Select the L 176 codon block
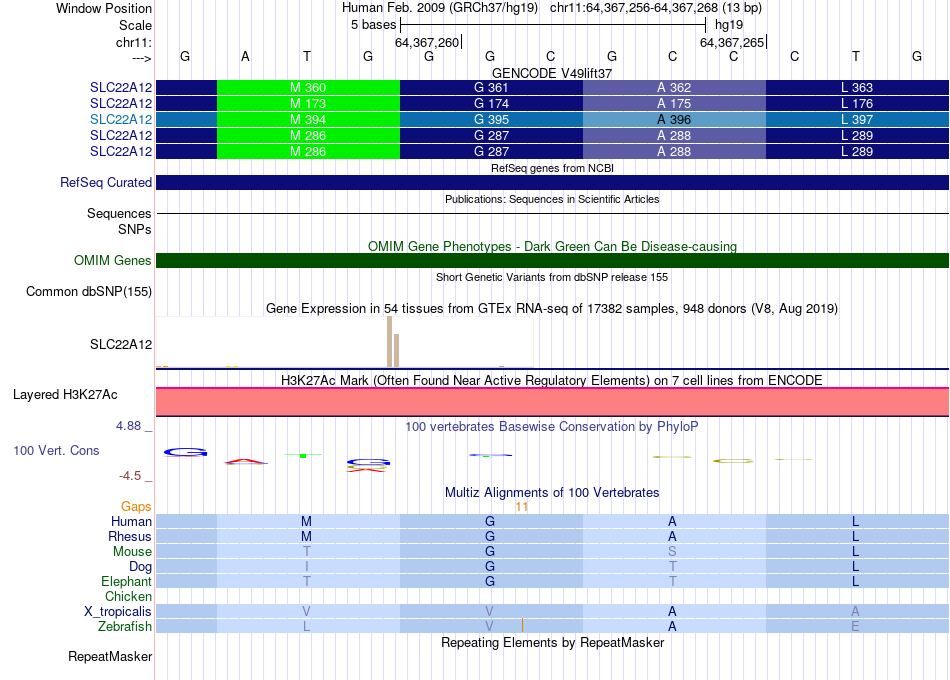Image resolution: width=950 pixels, height=680 pixels. click(857, 104)
